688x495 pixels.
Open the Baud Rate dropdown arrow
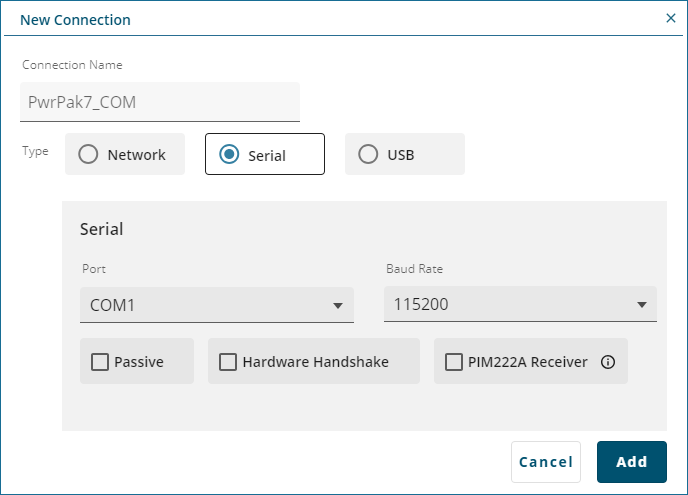pos(641,306)
